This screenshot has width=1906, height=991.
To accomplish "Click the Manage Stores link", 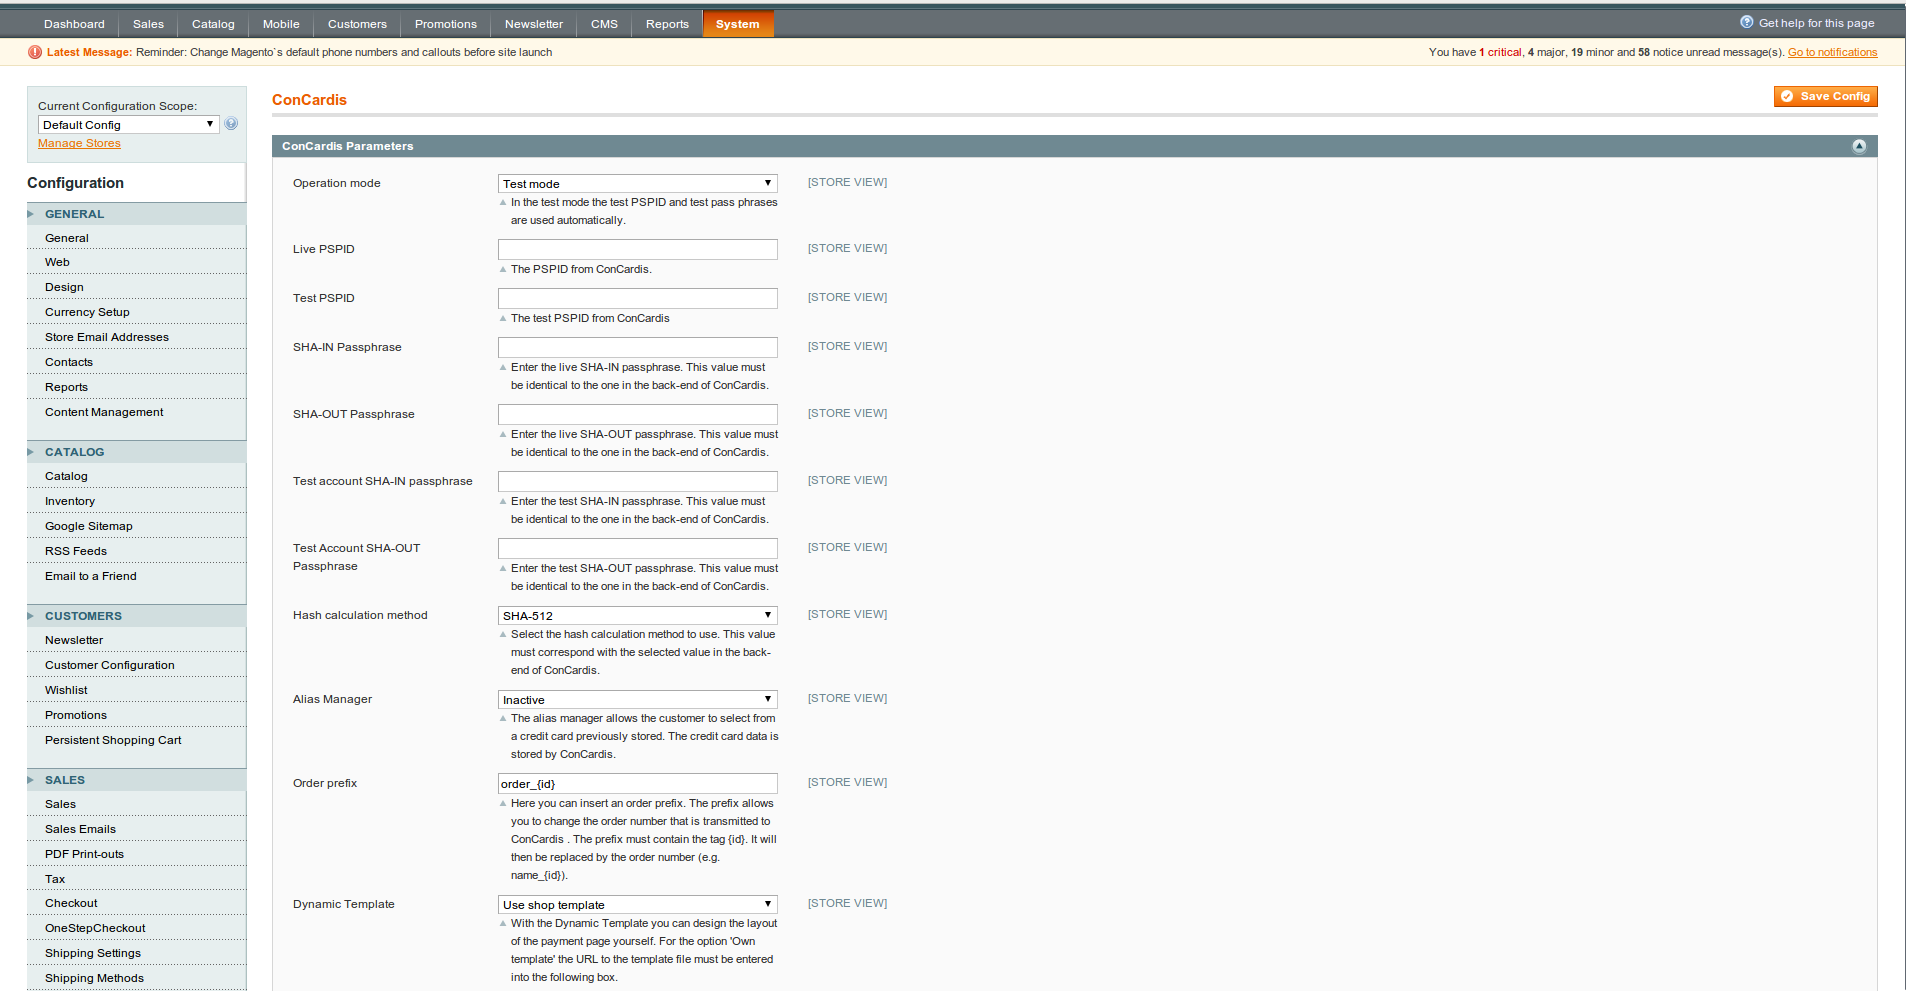I will [79, 144].
